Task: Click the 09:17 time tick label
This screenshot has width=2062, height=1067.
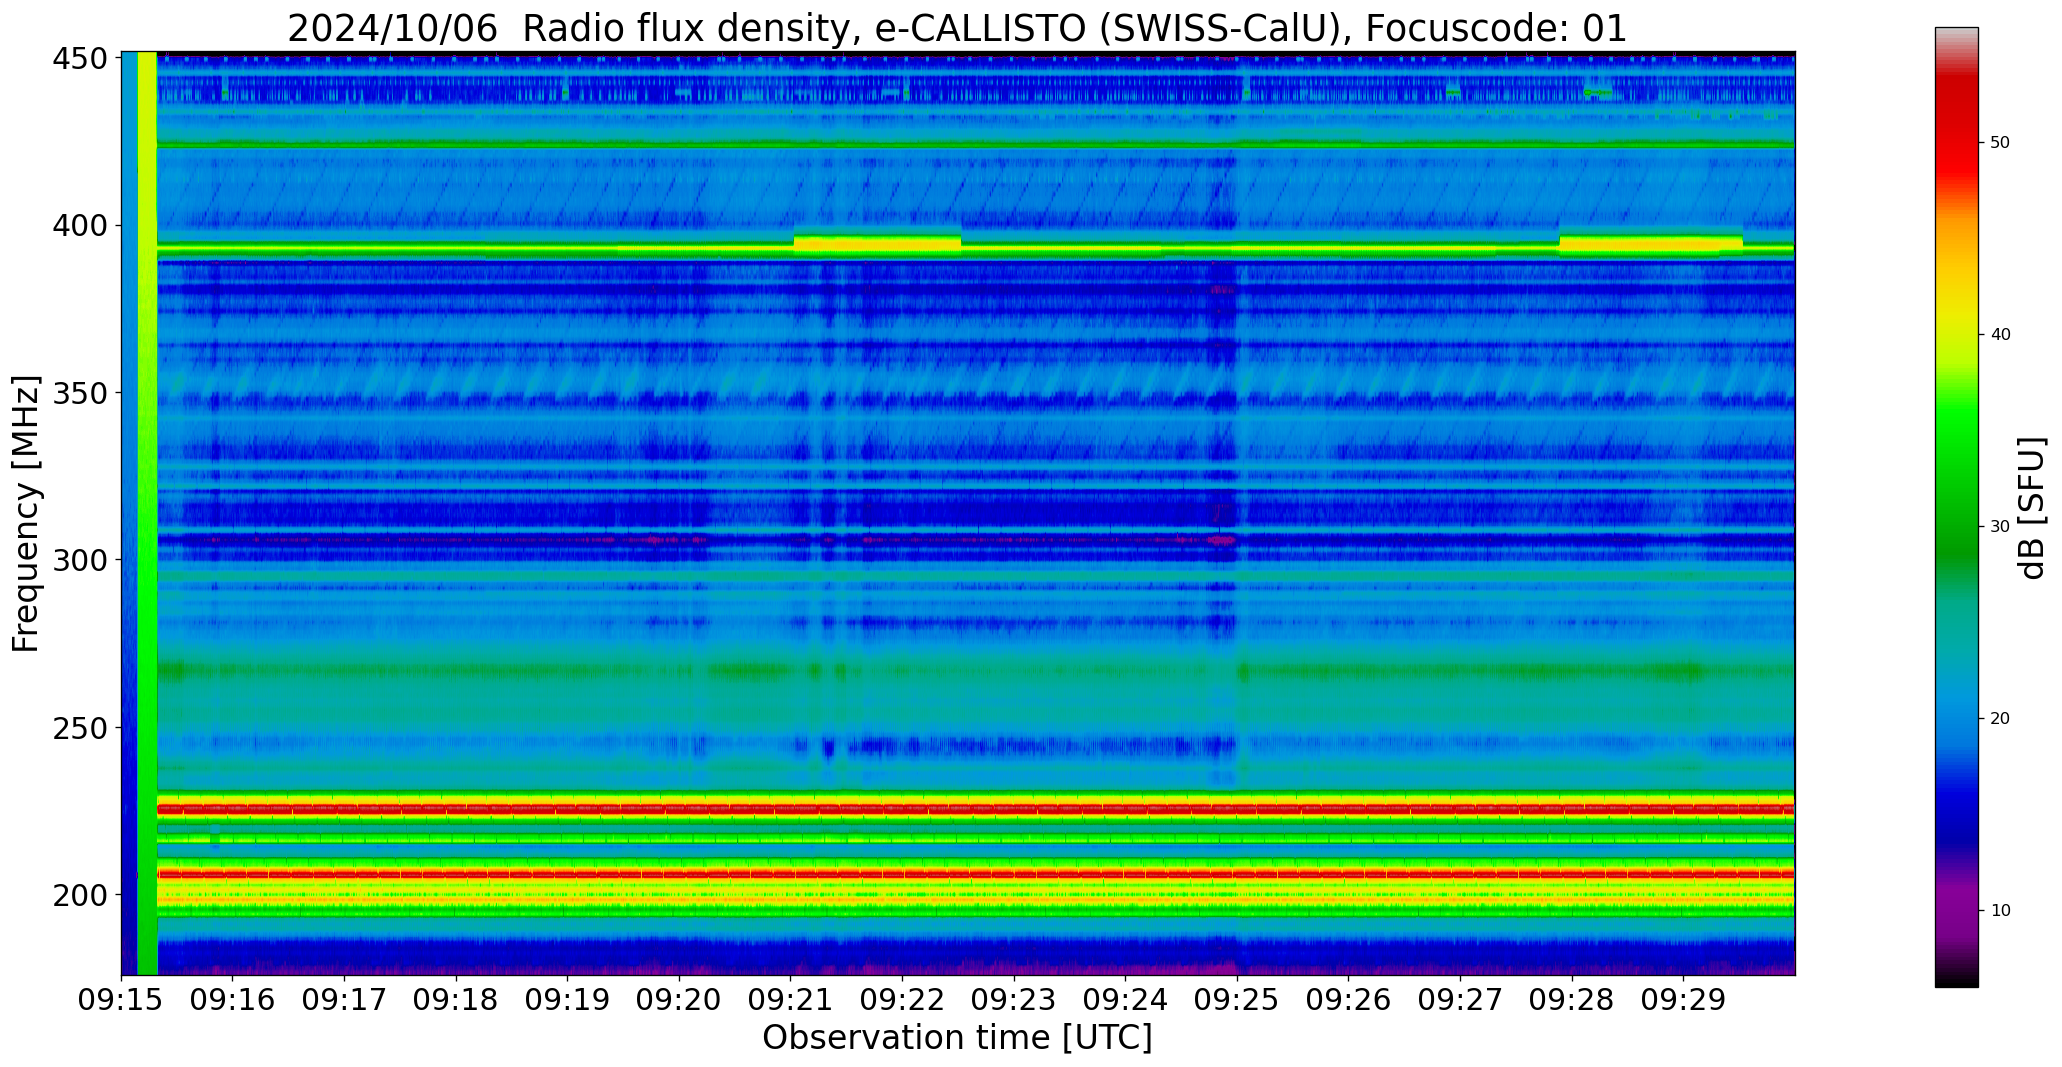Action: (344, 1000)
